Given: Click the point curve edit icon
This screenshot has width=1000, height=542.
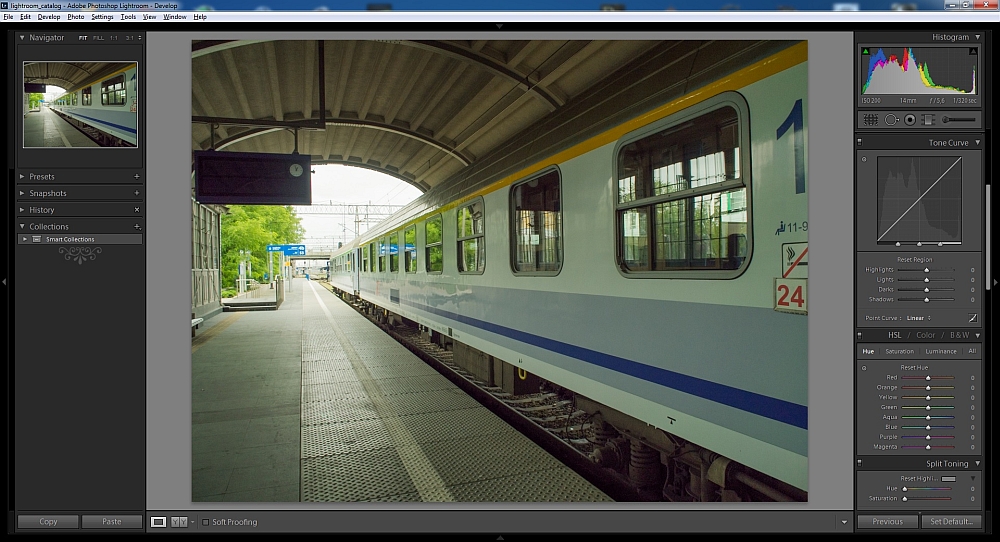Looking at the screenshot, I should (972, 318).
